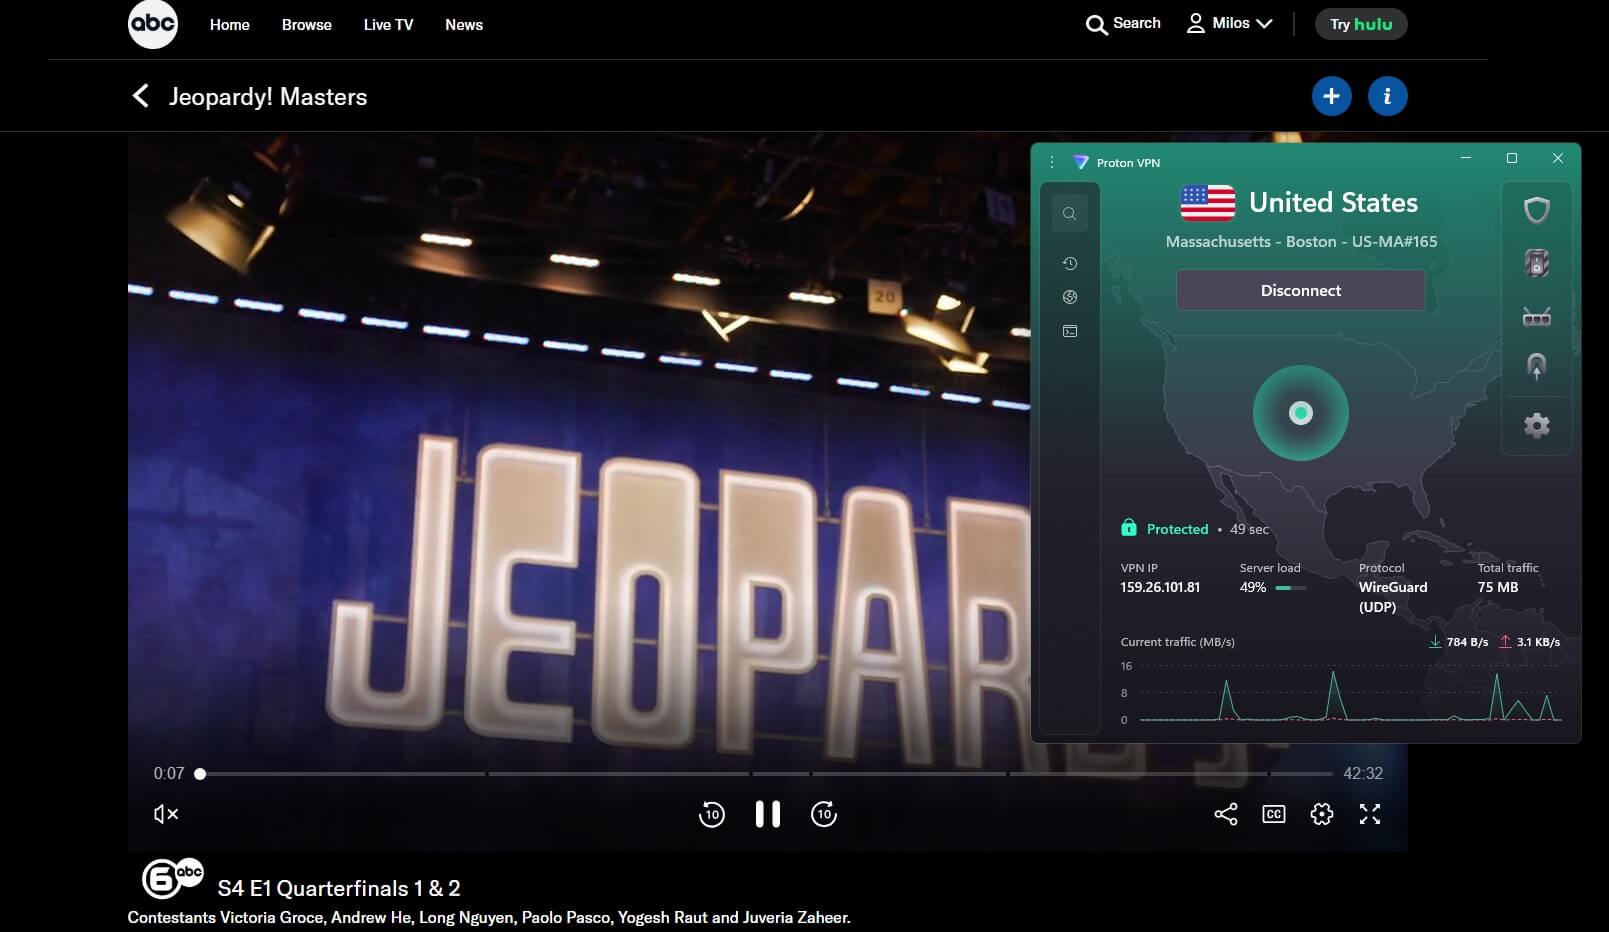This screenshot has width=1609, height=932.
Task: Click the Proton VPN logo in title bar
Action: (x=1080, y=162)
